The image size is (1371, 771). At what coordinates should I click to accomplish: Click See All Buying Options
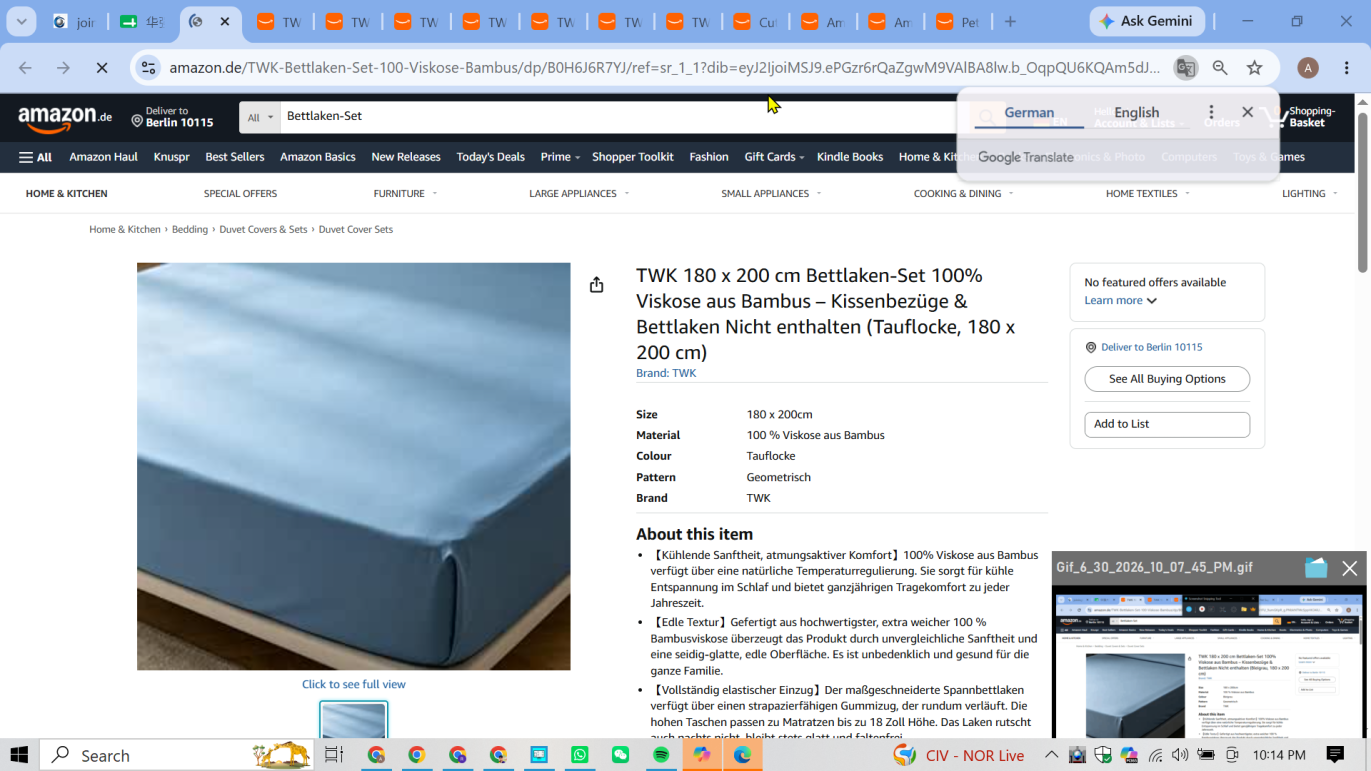pos(1167,379)
